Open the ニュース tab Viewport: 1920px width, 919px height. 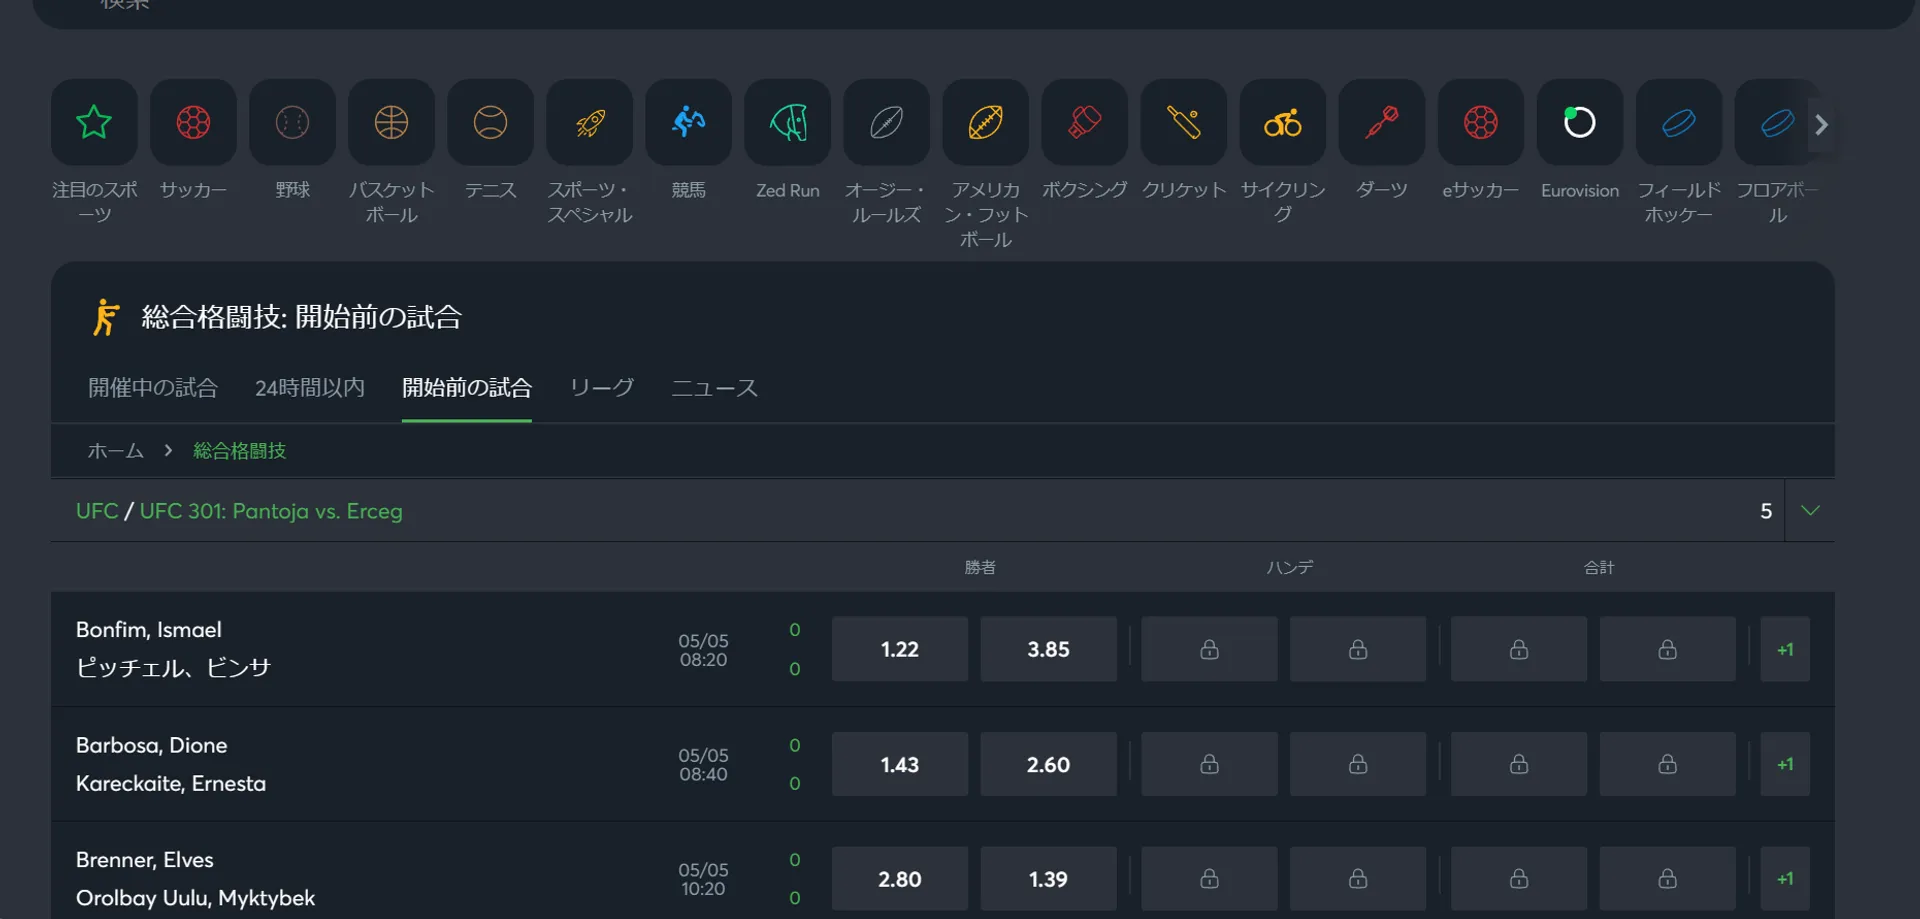tap(715, 388)
